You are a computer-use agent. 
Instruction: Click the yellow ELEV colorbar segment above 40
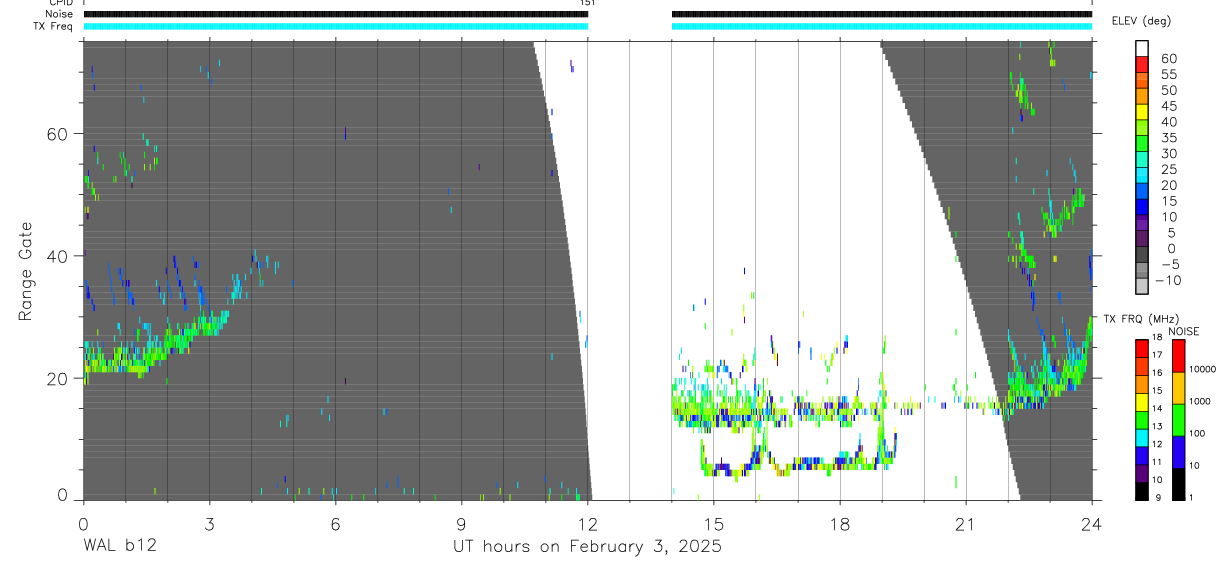[x=1142, y=111]
